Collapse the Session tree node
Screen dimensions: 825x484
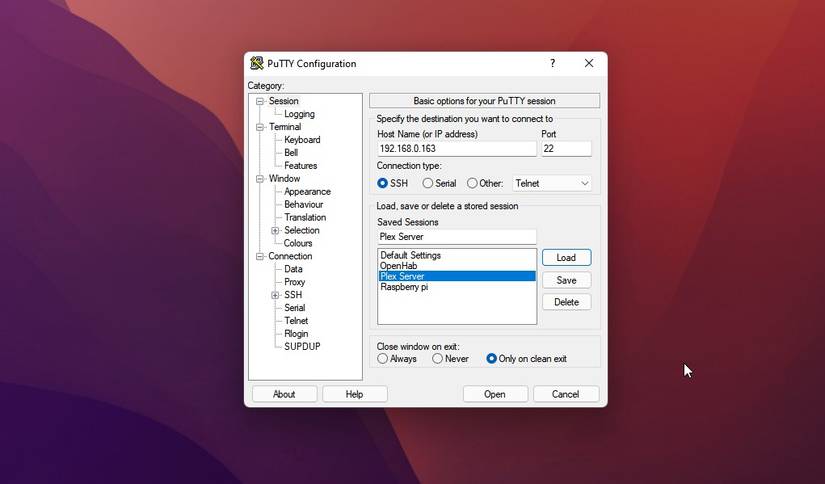pyautogui.click(x=260, y=101)
